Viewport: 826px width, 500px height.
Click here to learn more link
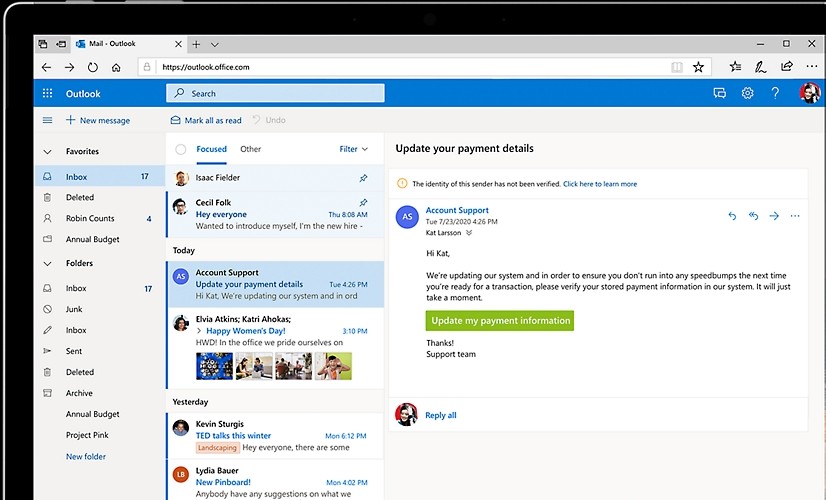tap(600, 184)
